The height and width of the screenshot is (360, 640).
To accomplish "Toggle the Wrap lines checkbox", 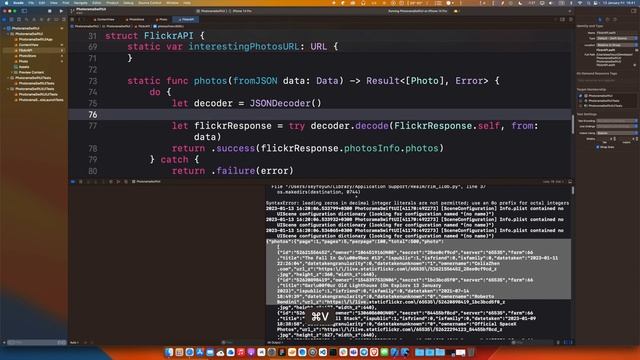I will pos(598,147).
